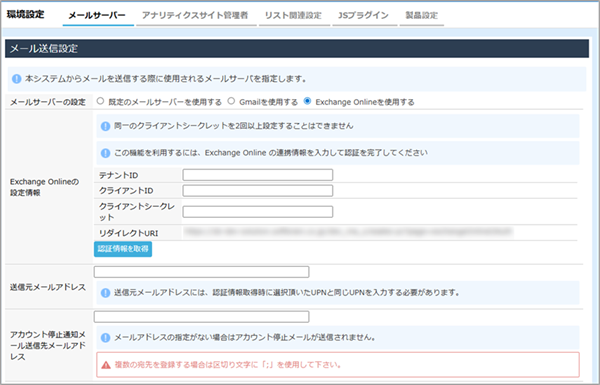The width and height of the screenshot is (600, 385).
Task: Click the クライアントID label
Action: [126, 191]
